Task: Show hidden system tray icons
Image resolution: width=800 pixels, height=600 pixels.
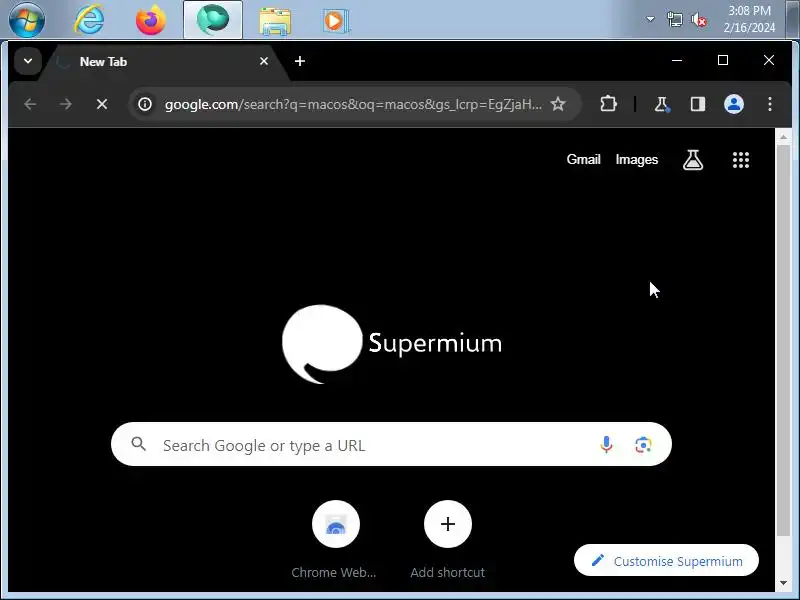Action: click(650, 19)
